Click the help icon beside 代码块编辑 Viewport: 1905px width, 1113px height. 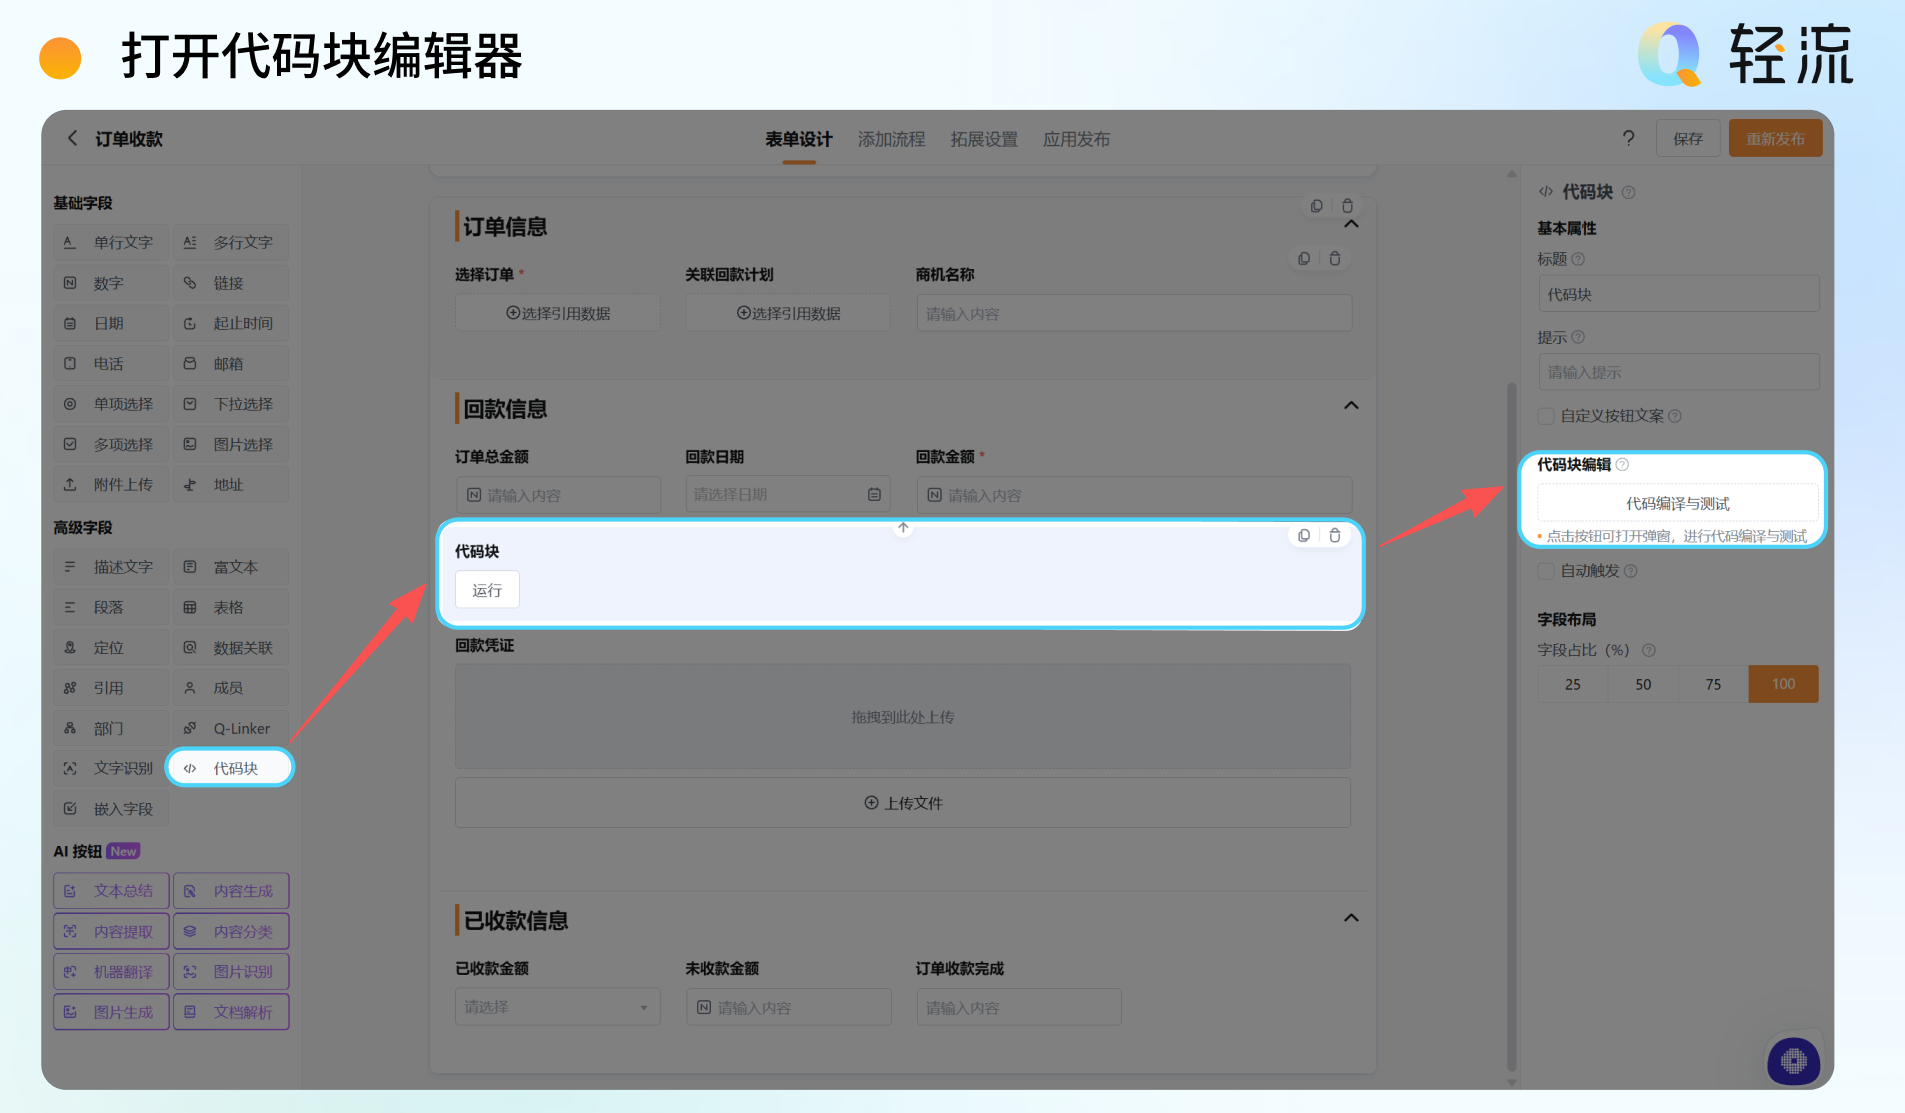click(1623, 464)
